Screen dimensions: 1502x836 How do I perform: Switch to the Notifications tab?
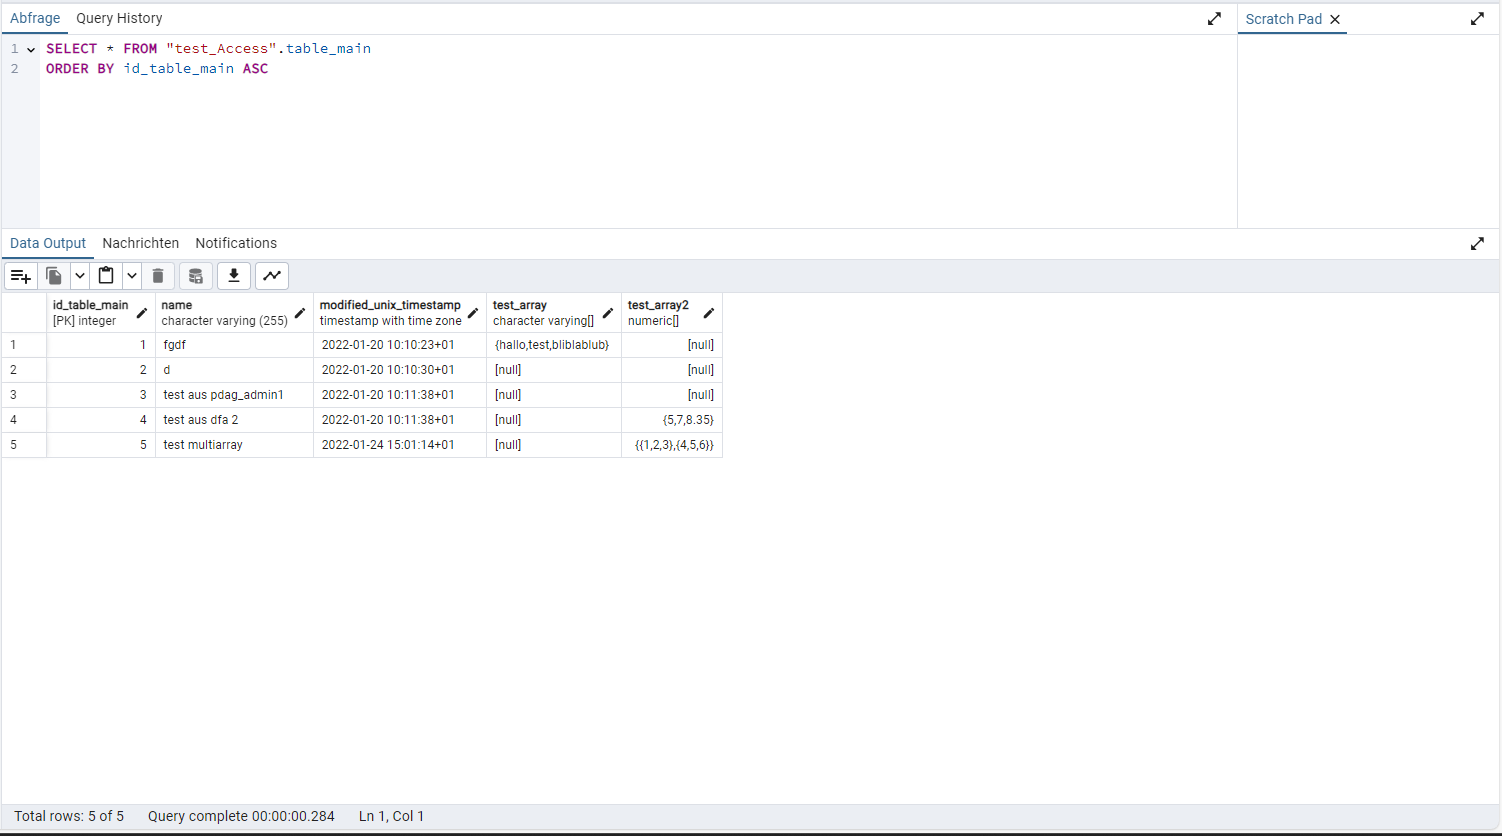pos(236,243)
